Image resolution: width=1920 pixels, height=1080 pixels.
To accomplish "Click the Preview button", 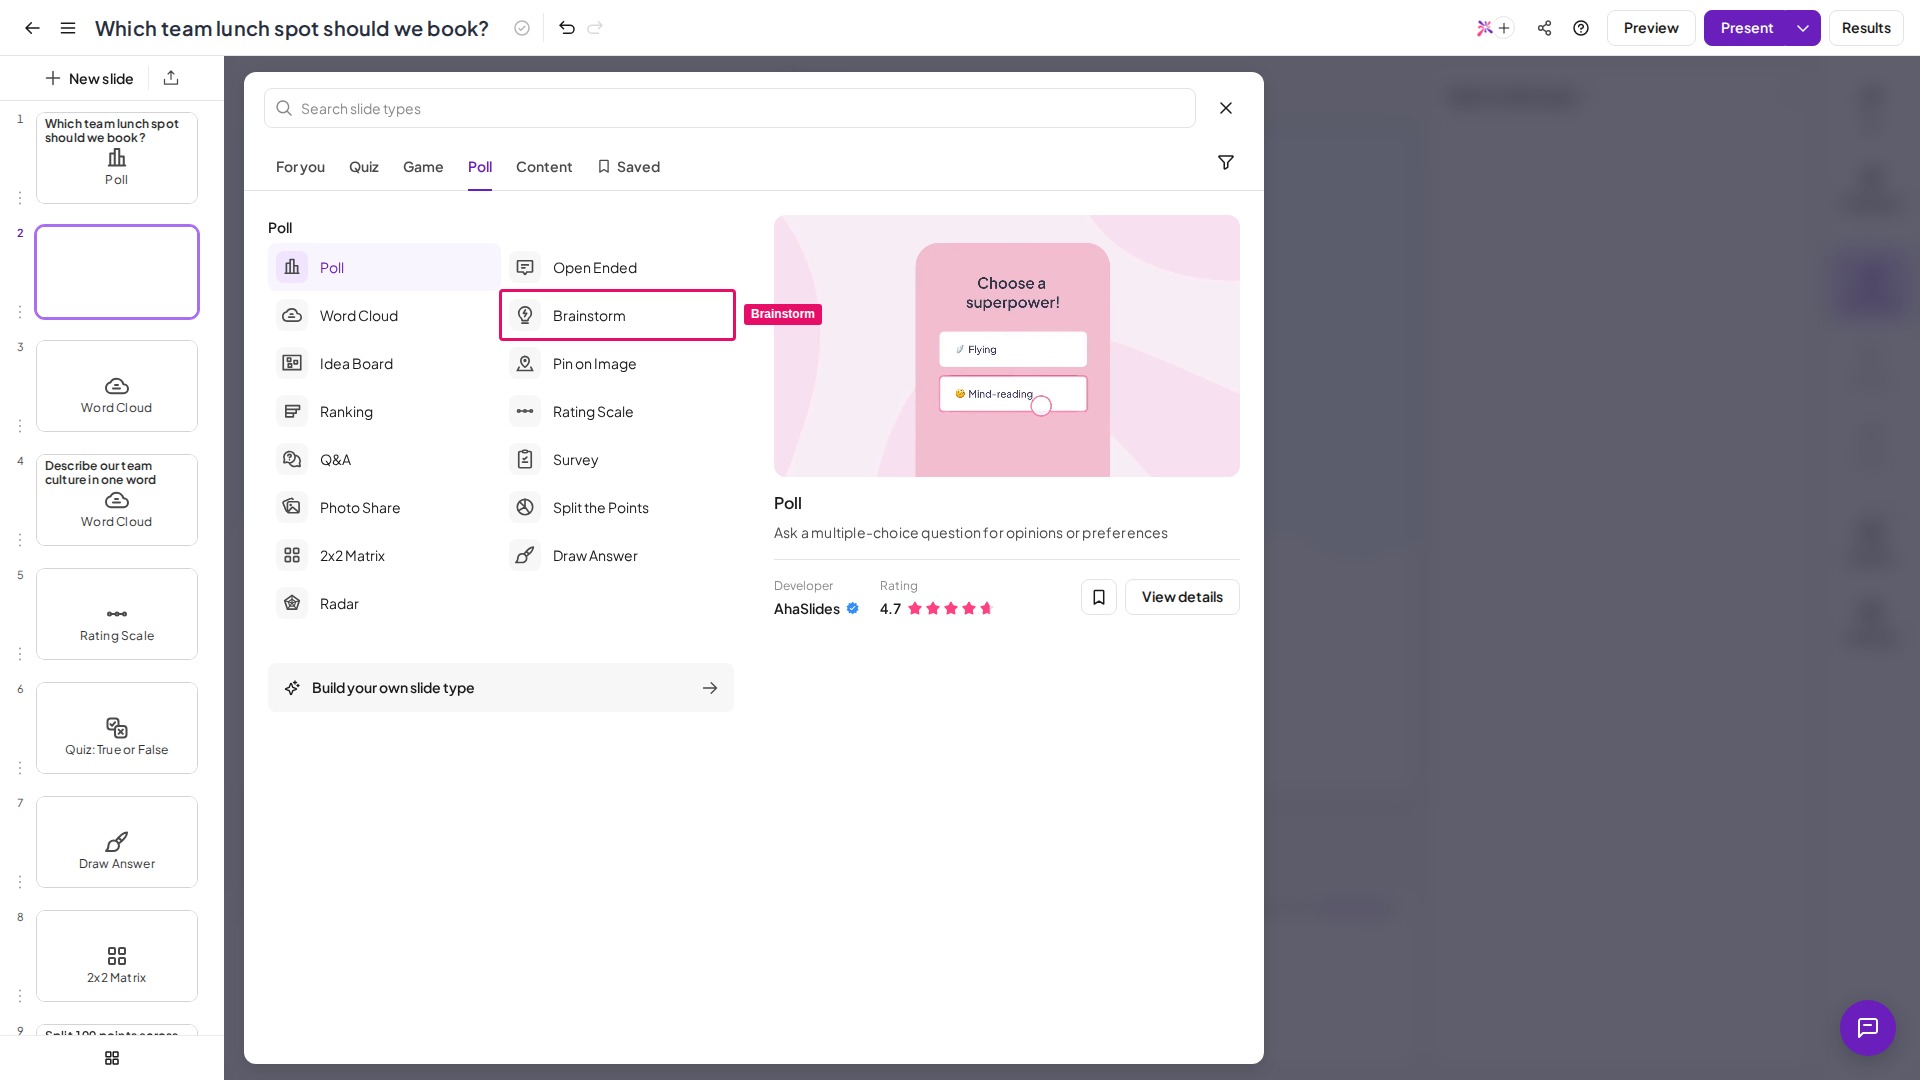I will (x=1651, y=28).
